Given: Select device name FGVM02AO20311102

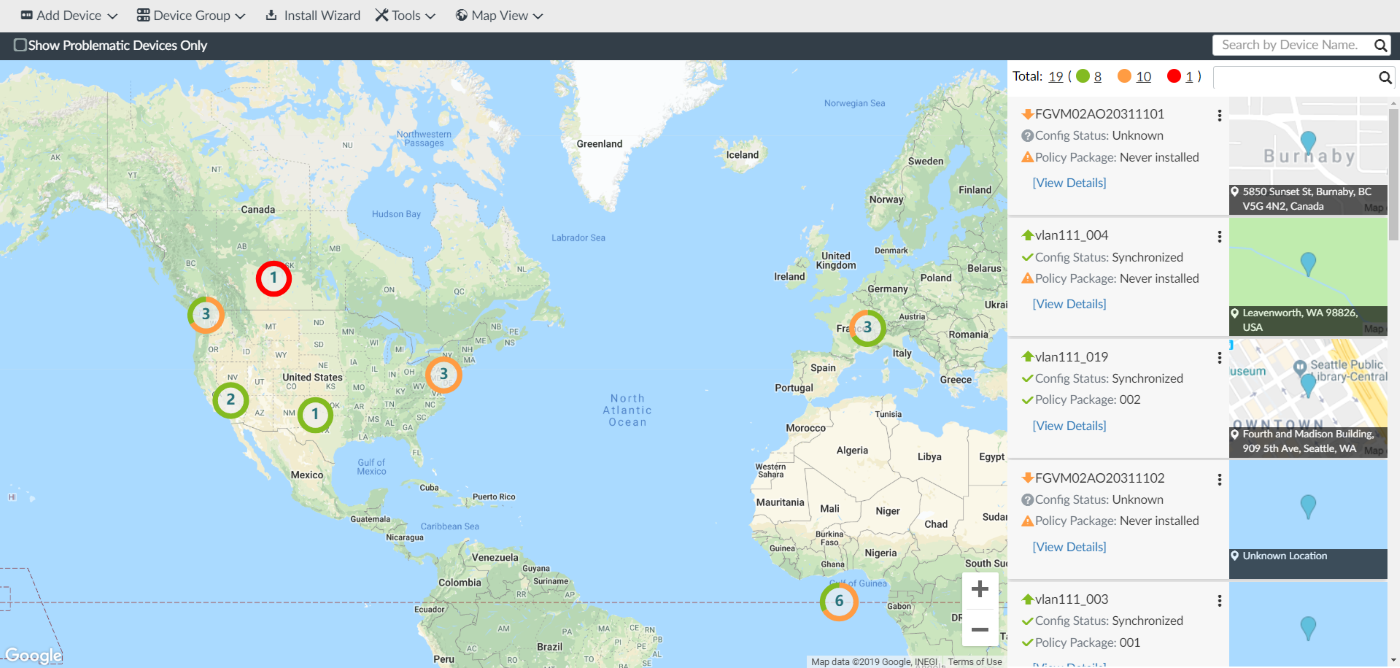Looking at the screenshot, I should 1100,478.
